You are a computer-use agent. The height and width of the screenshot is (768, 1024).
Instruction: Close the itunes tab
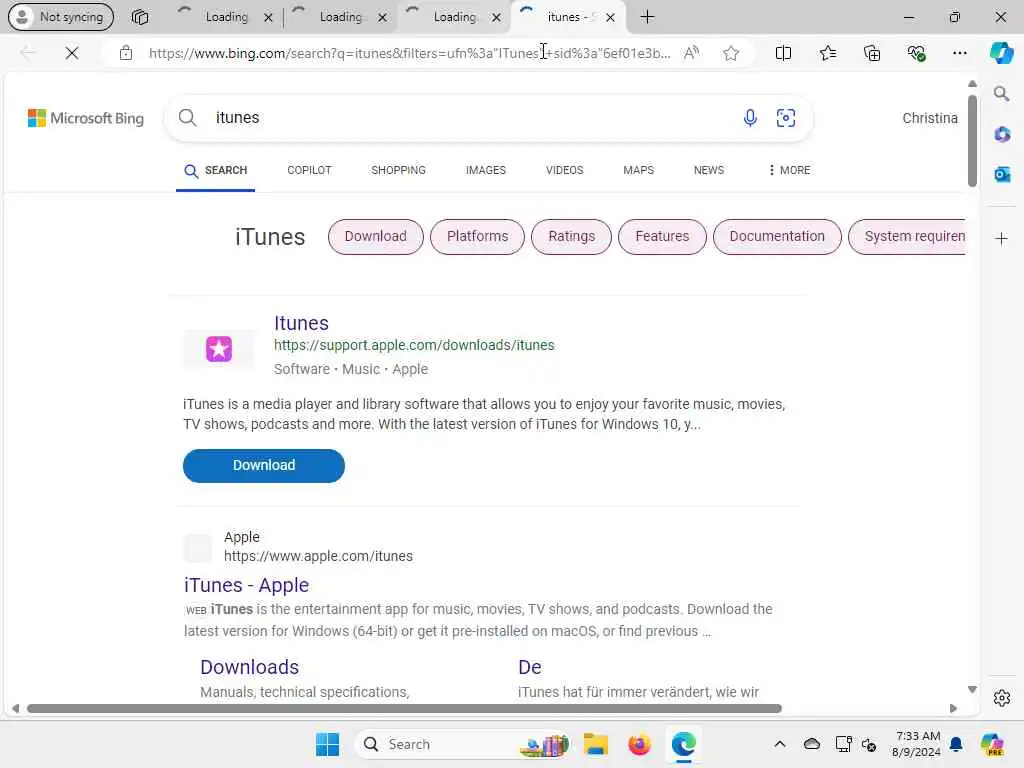pos(611,18)
